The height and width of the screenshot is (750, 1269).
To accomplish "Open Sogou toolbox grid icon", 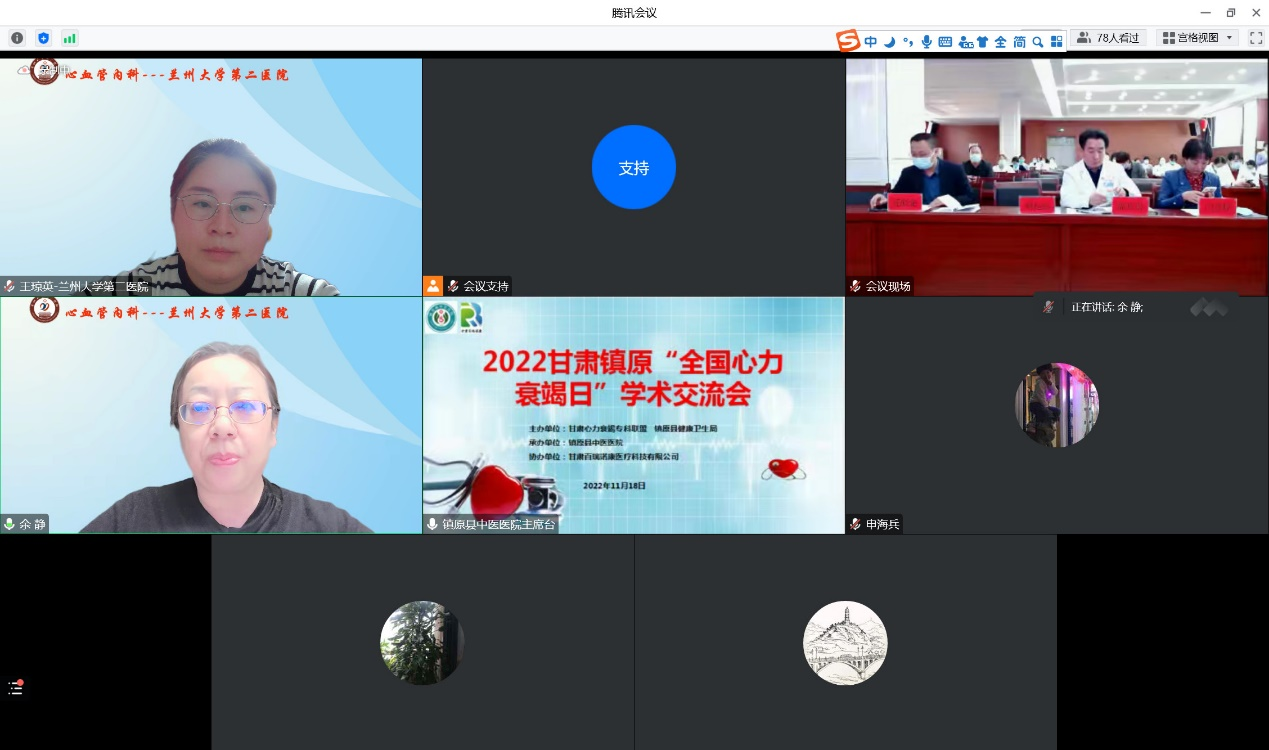I will coord(1056,42).
